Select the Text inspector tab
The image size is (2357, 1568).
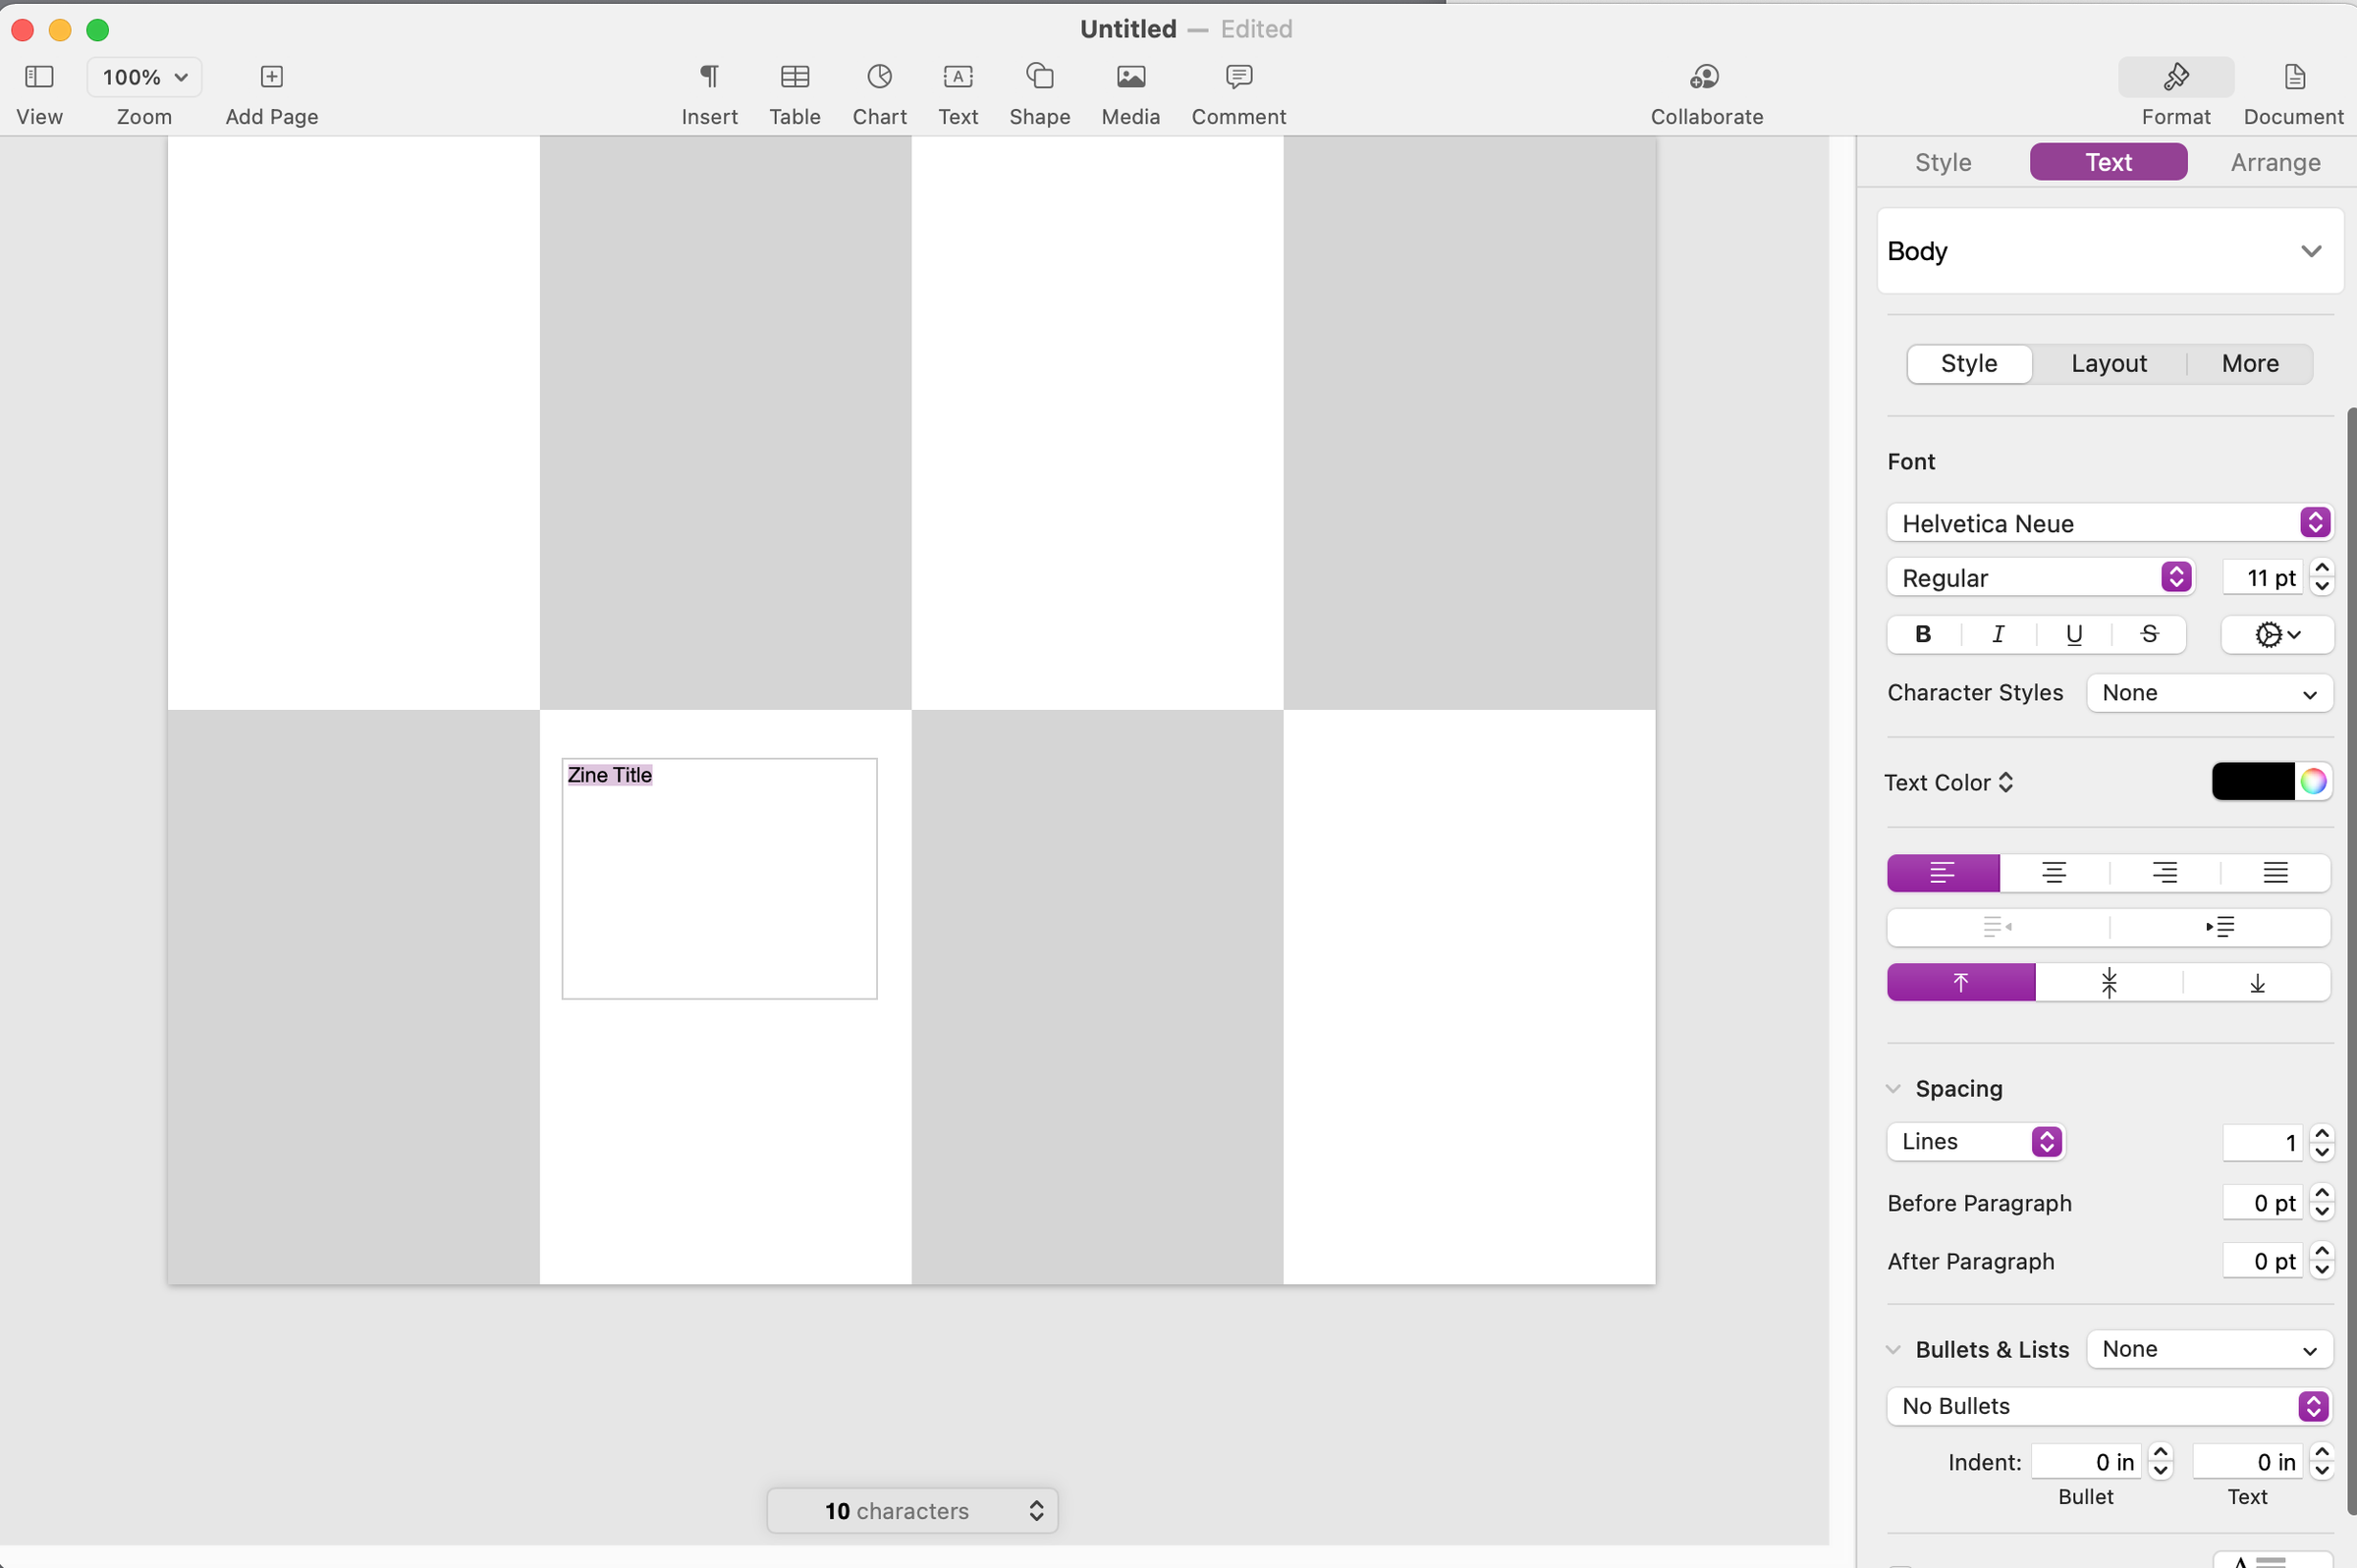click(2108, 162)
